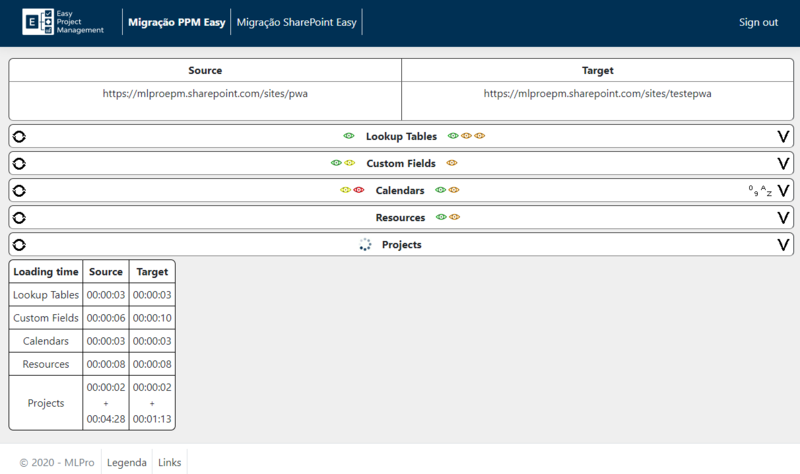Screen dimensions: 800x474
Task: Click Projects target time 00:01:13
Action: pos(152,419)
